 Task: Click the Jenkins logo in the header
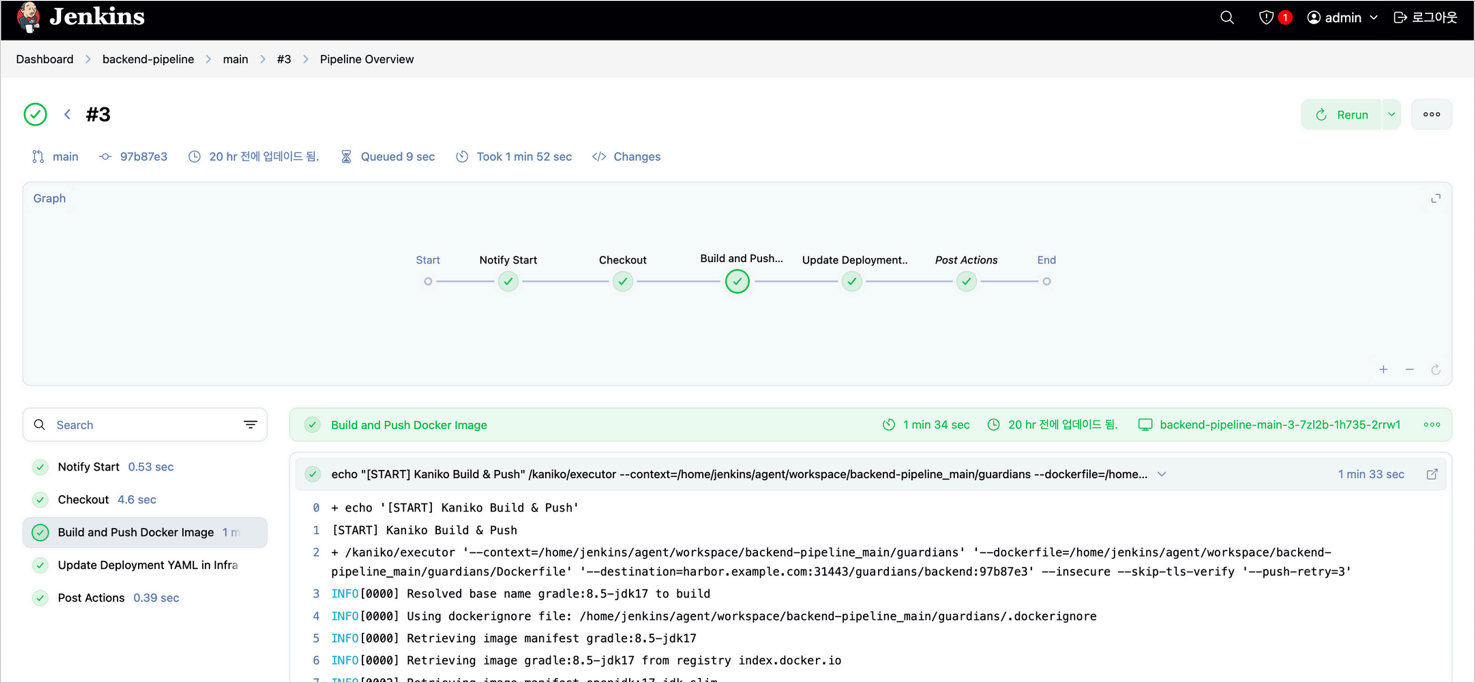81,17
